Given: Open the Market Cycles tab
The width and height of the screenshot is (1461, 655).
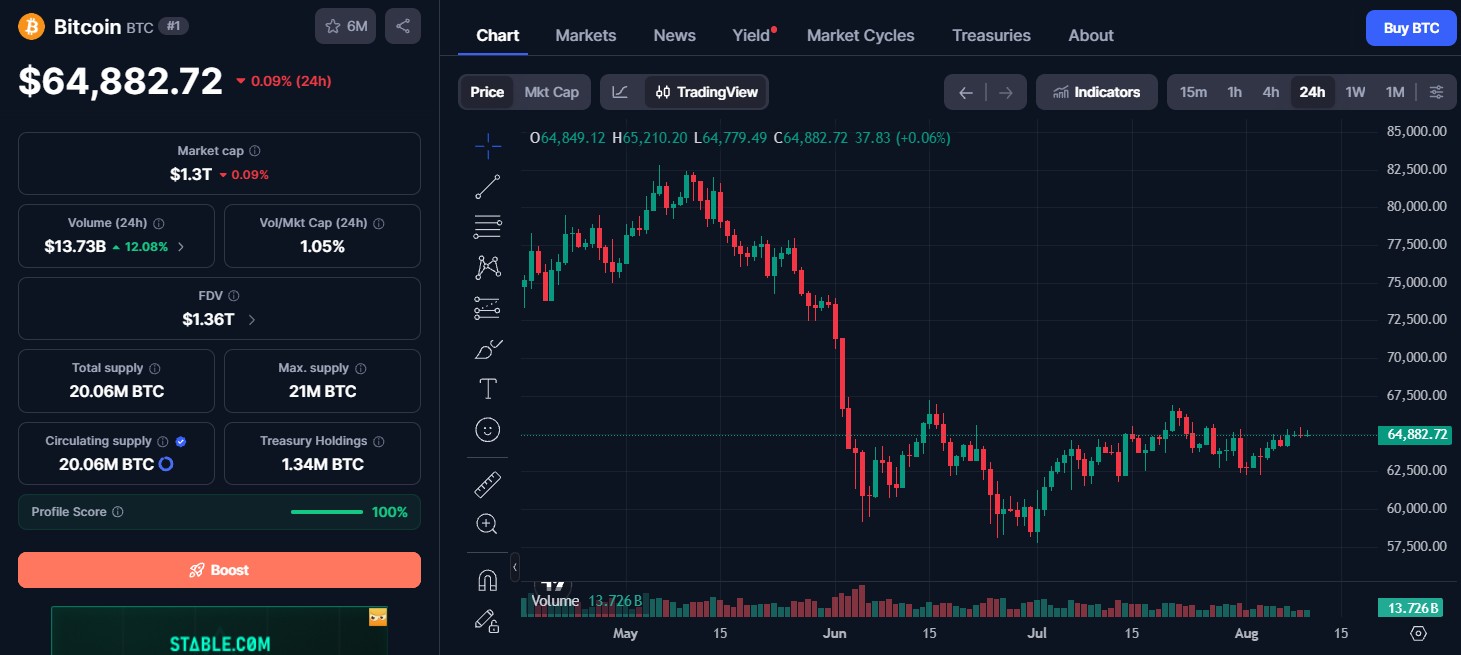Looking at the screenshot, I should [861, 35].
